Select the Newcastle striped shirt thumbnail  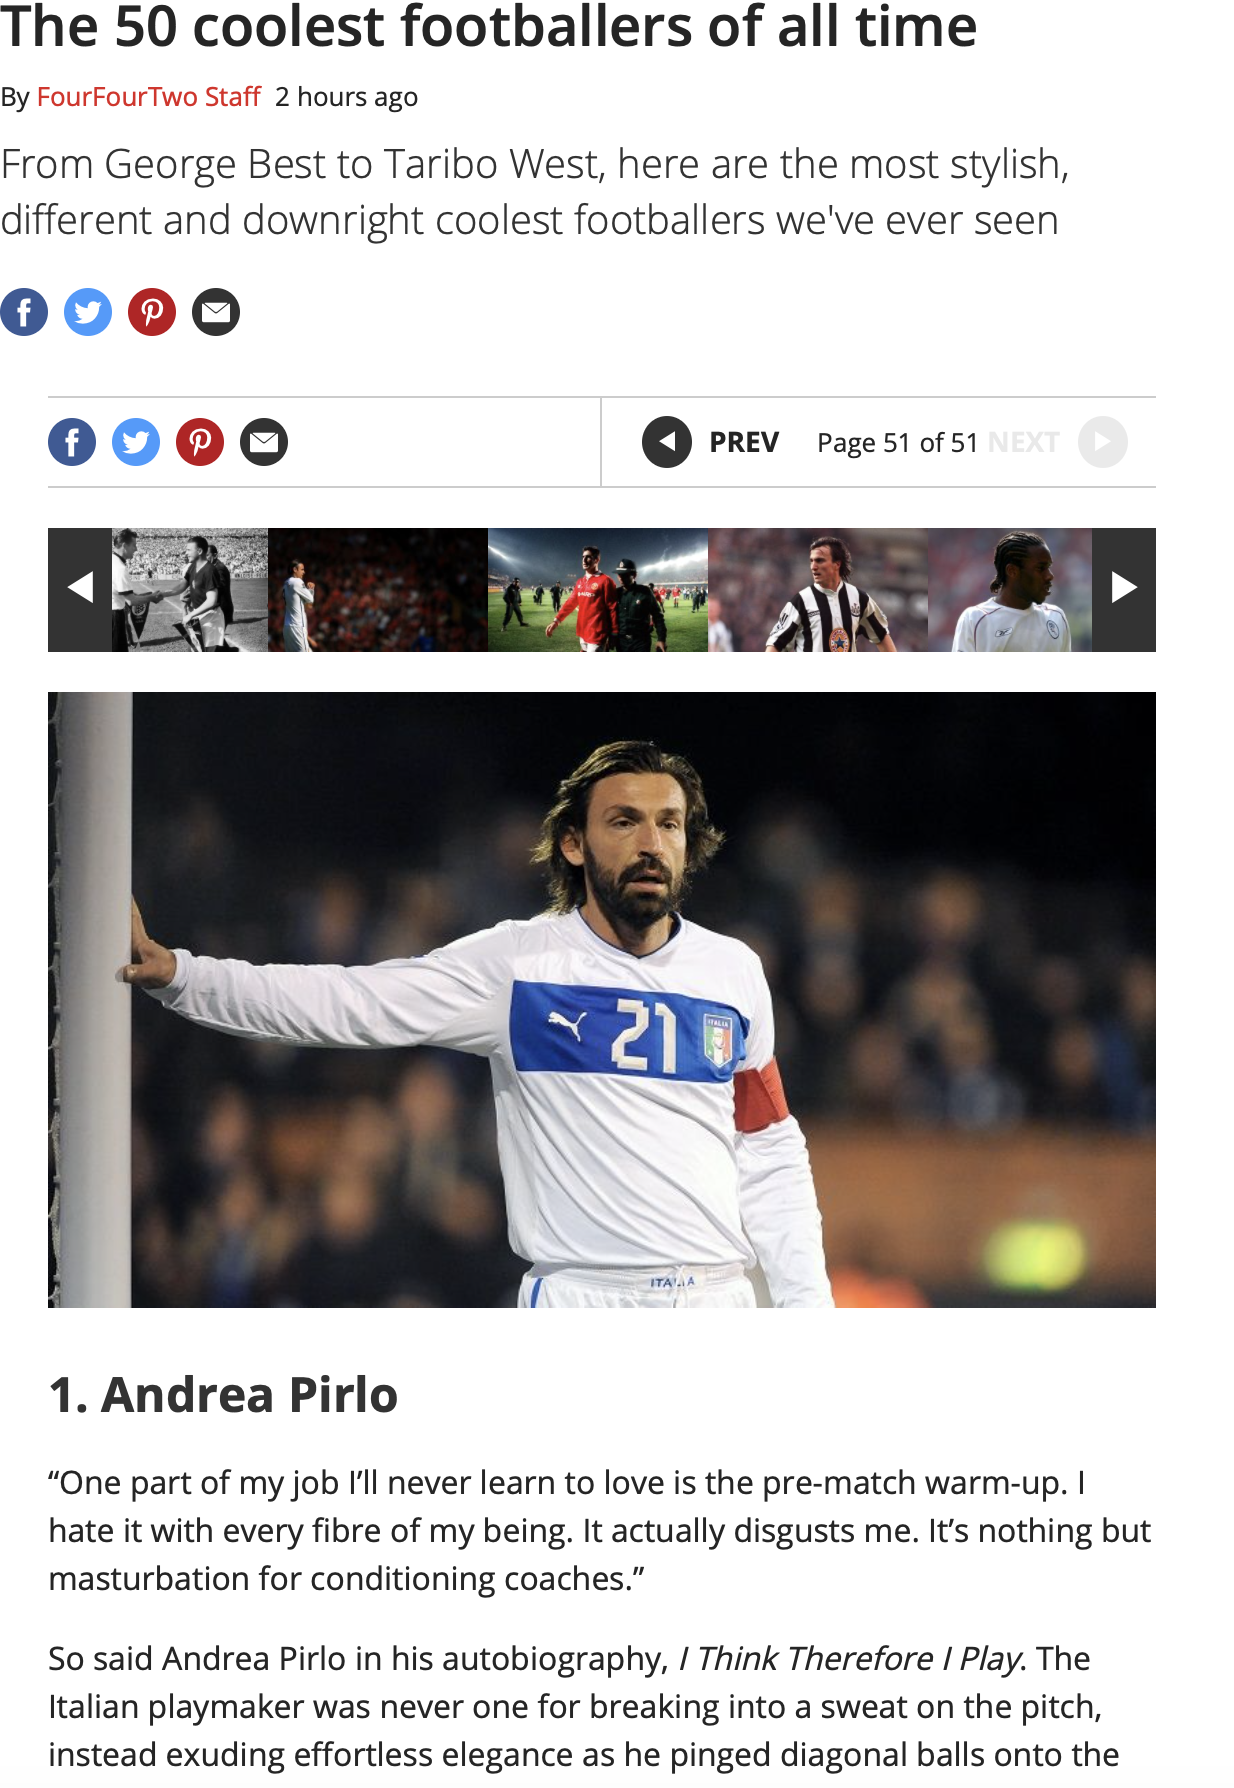818,590
